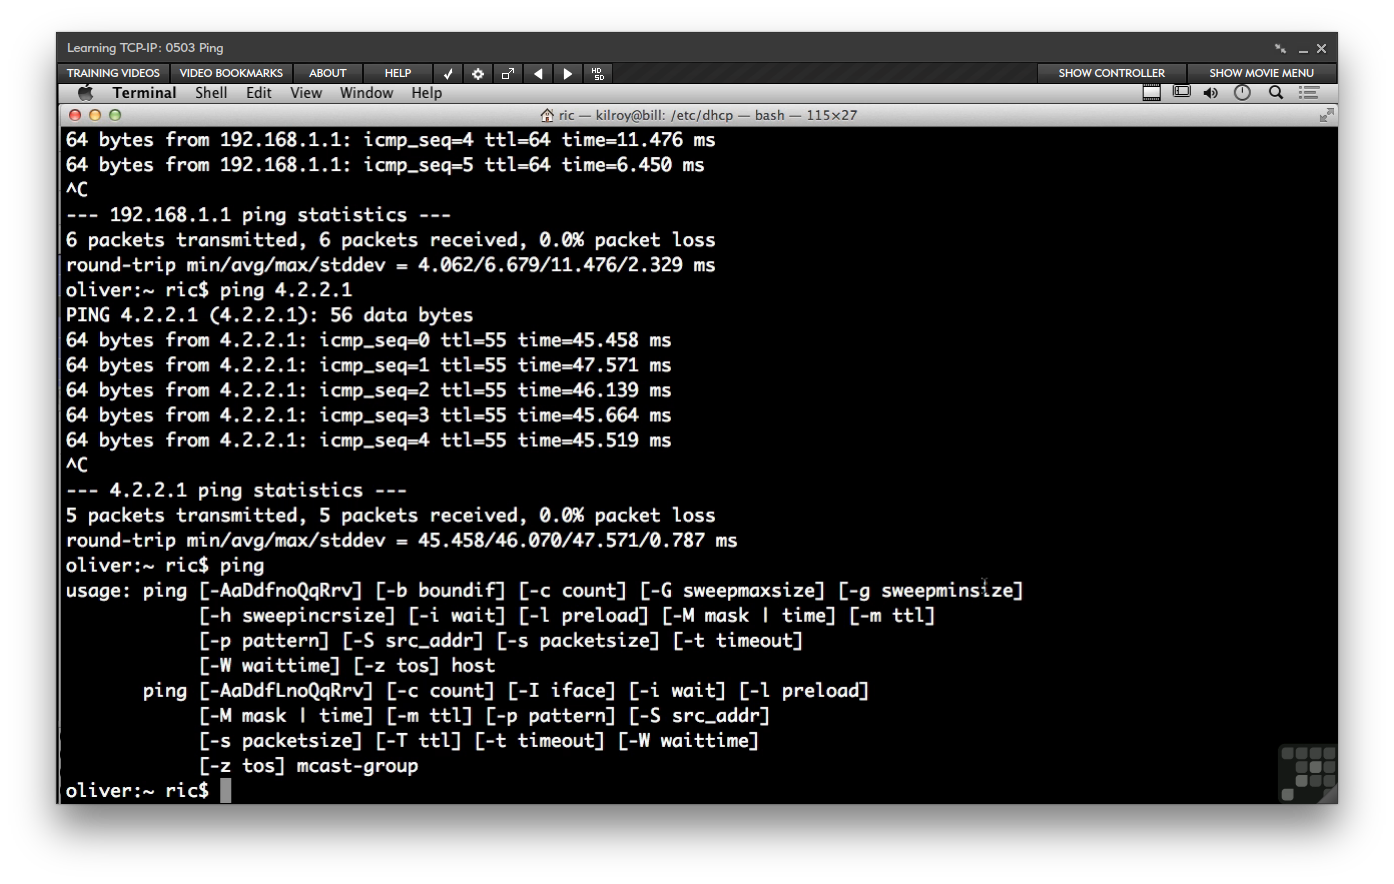The width and height of the screenshot is (1394, 884).
Task: Open the Shell menu
Action: click(x=211, y=93)
